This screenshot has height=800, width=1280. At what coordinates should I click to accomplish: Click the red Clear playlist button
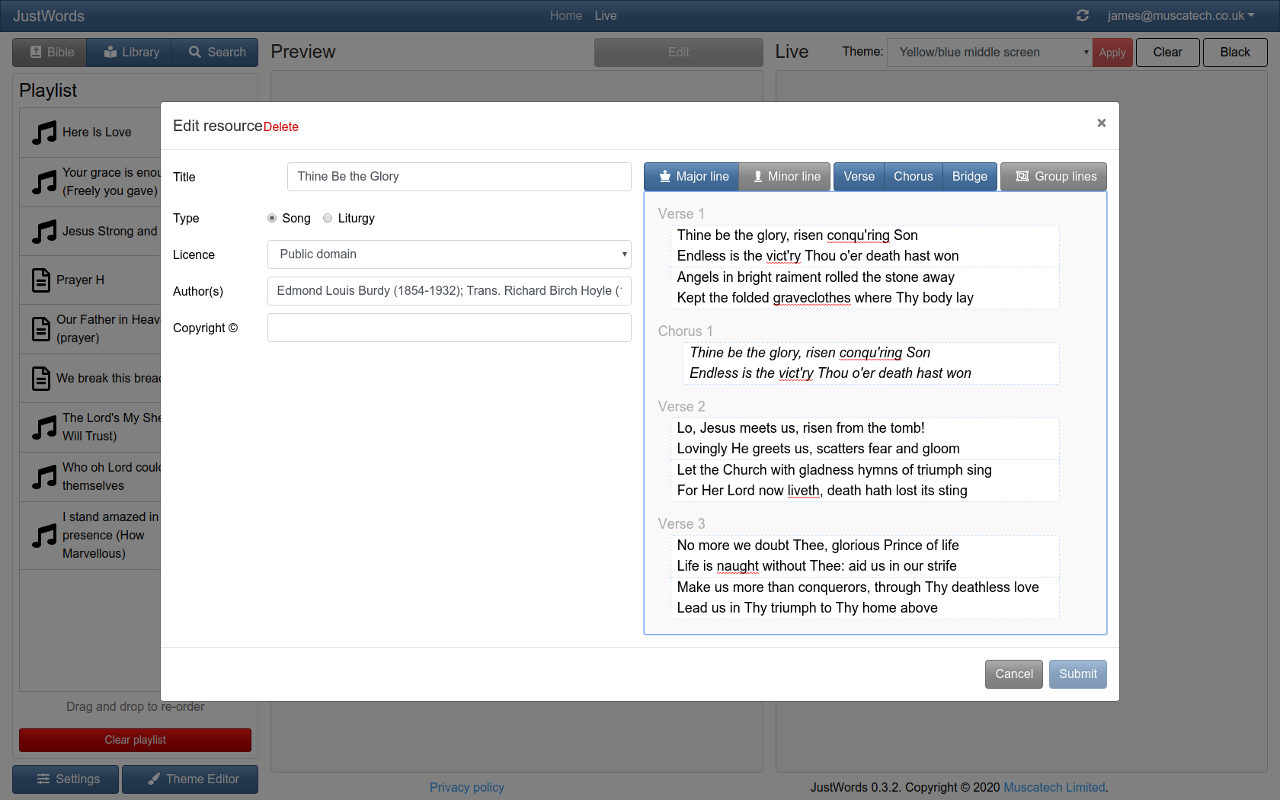click(135, 740)
